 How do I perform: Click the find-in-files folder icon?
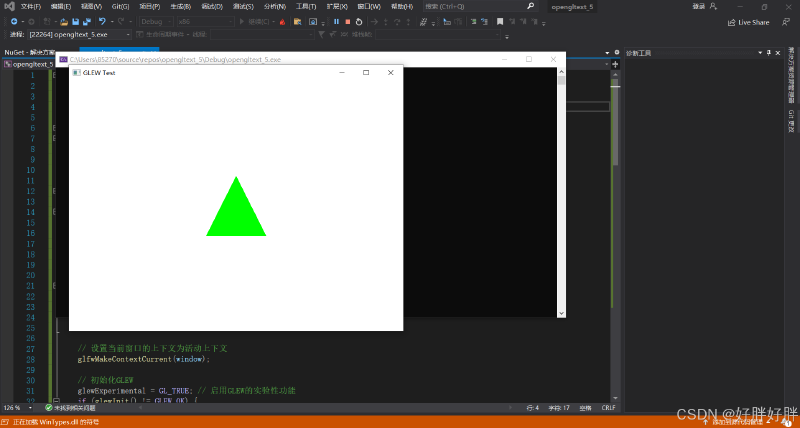click(x=297, y=22)
